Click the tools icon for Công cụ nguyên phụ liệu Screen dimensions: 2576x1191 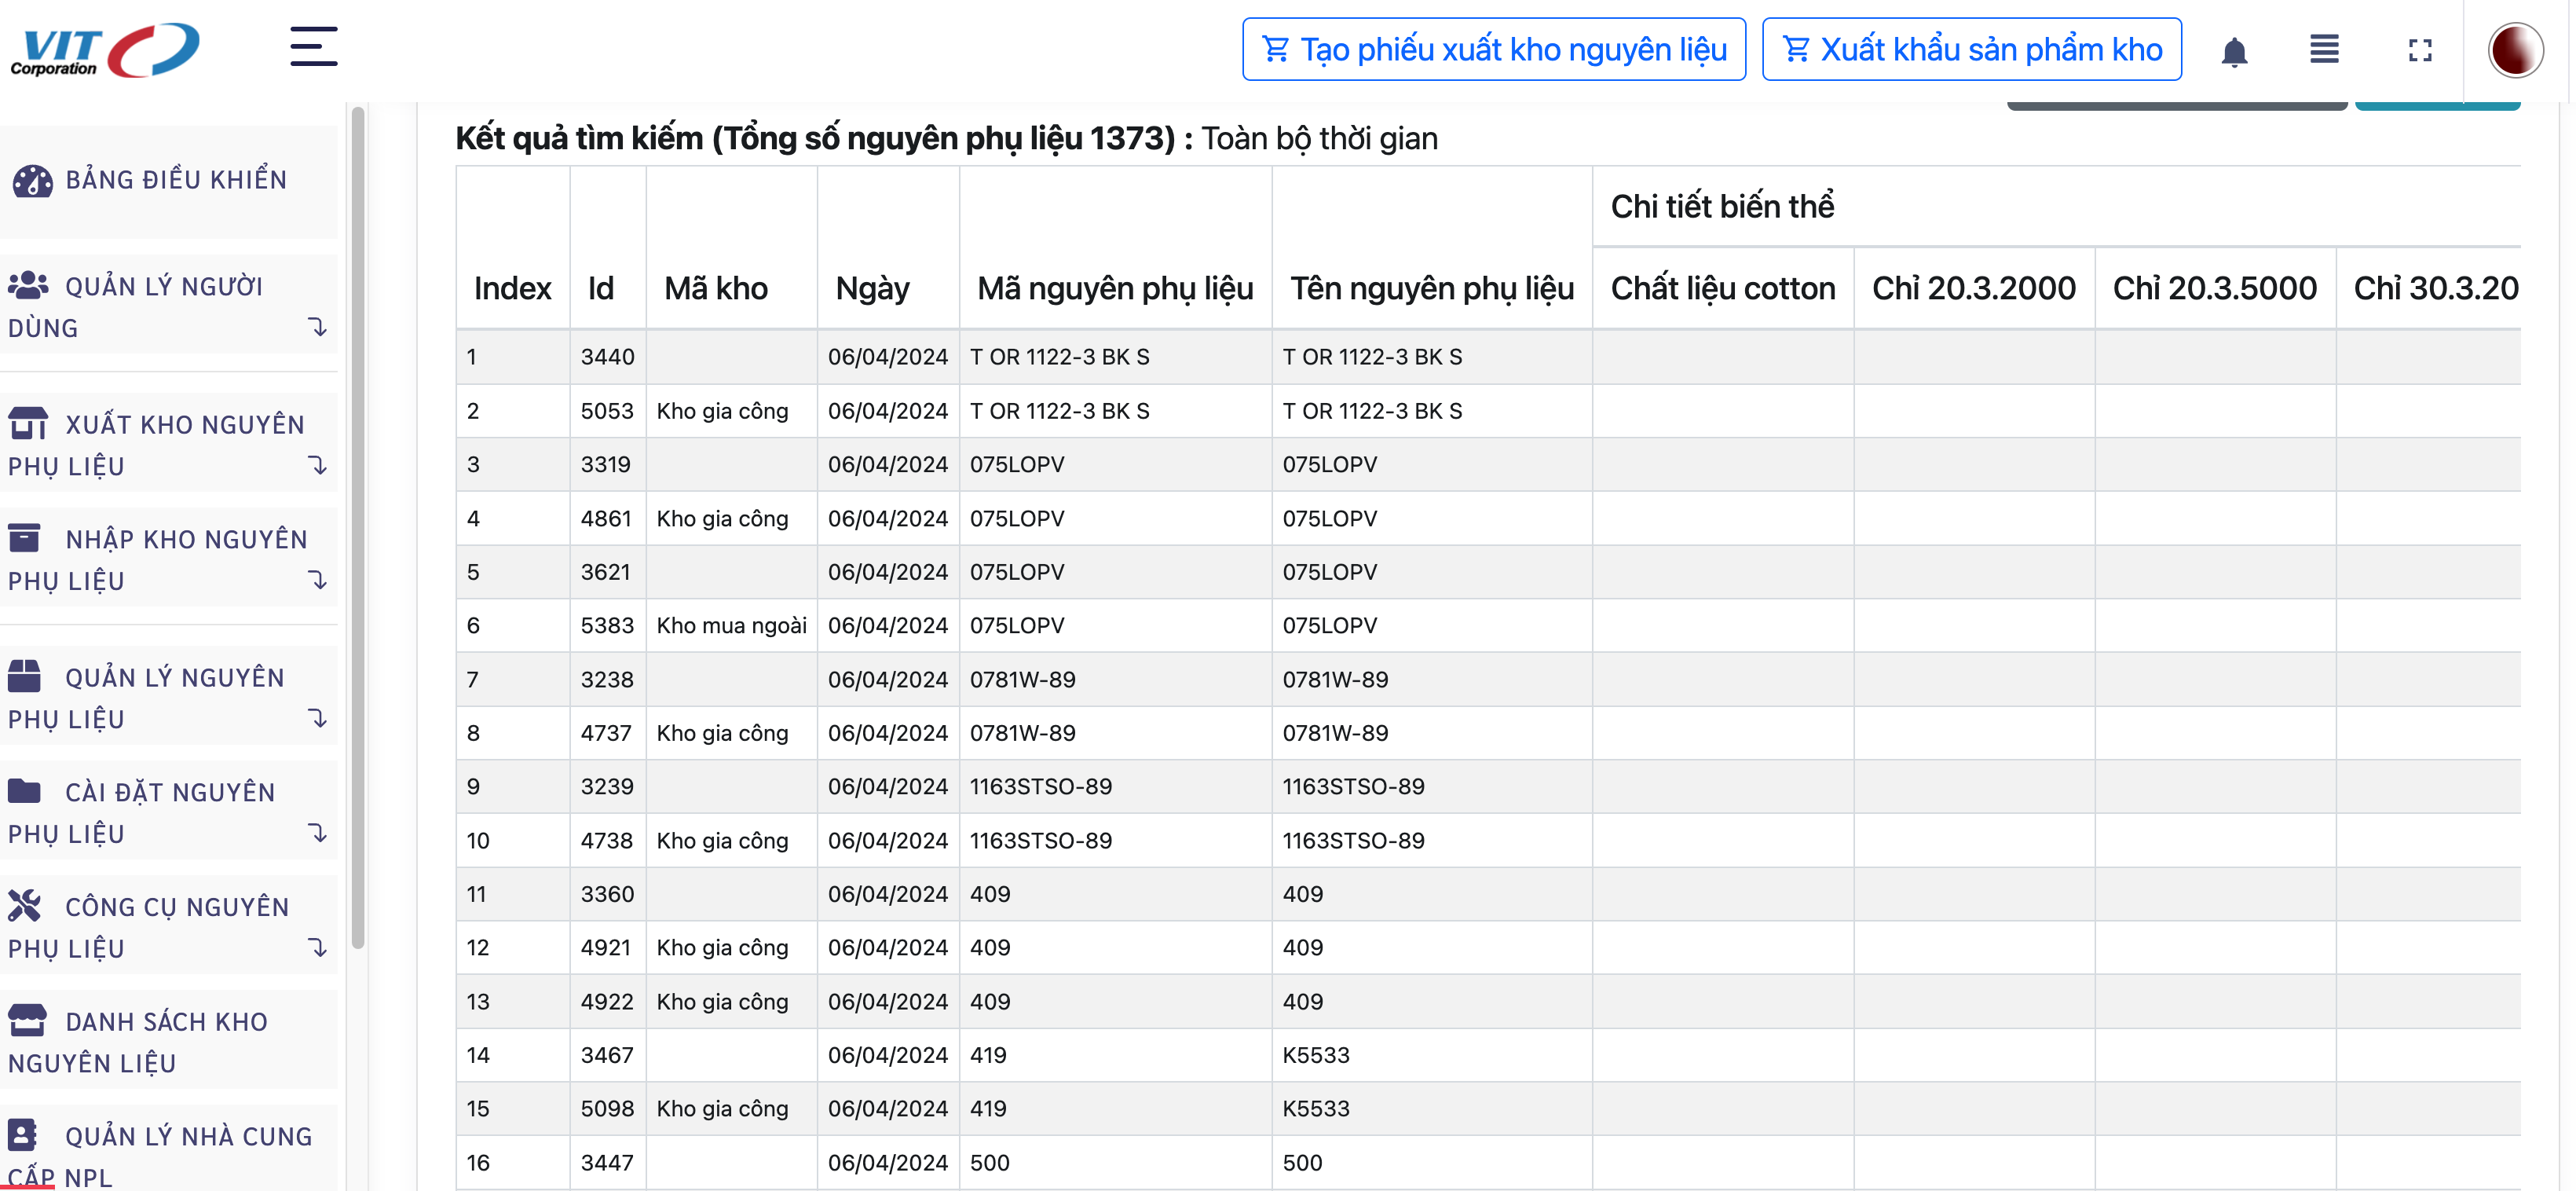26,905
